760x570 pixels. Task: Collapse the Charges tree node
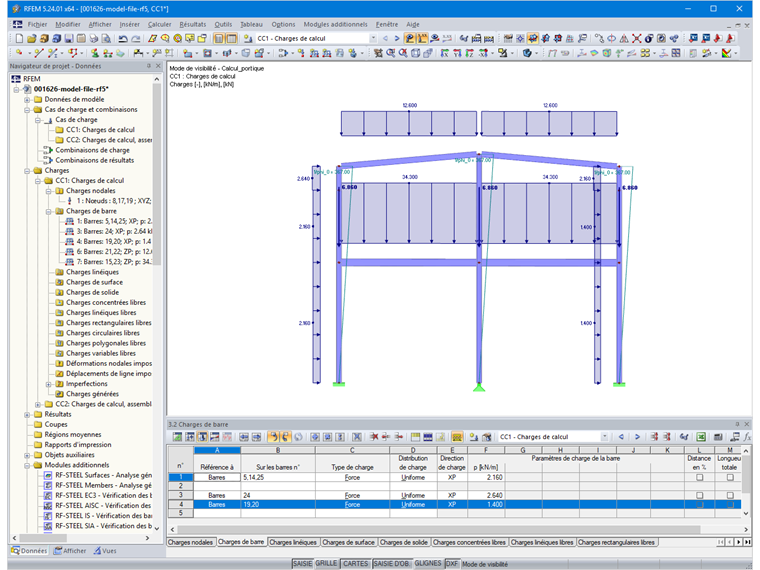(x=27, y=171)
